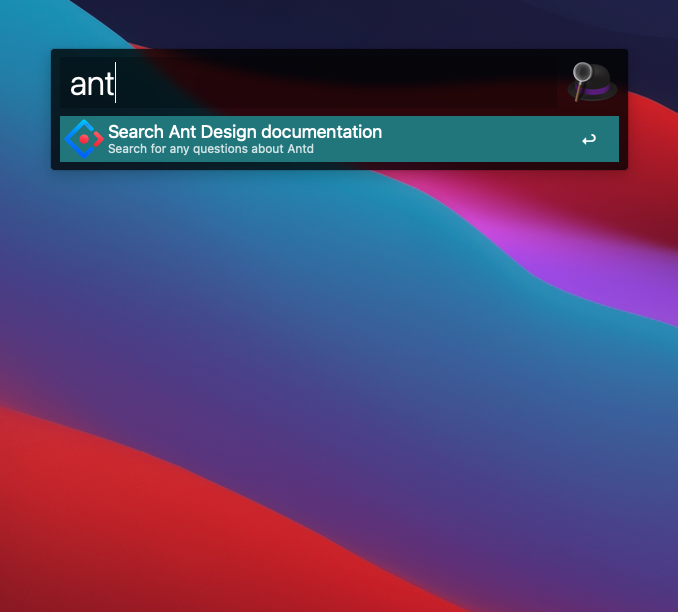Click the Alfred hat icon
Screen dimensions: 678x612
[x=592, y=82]
